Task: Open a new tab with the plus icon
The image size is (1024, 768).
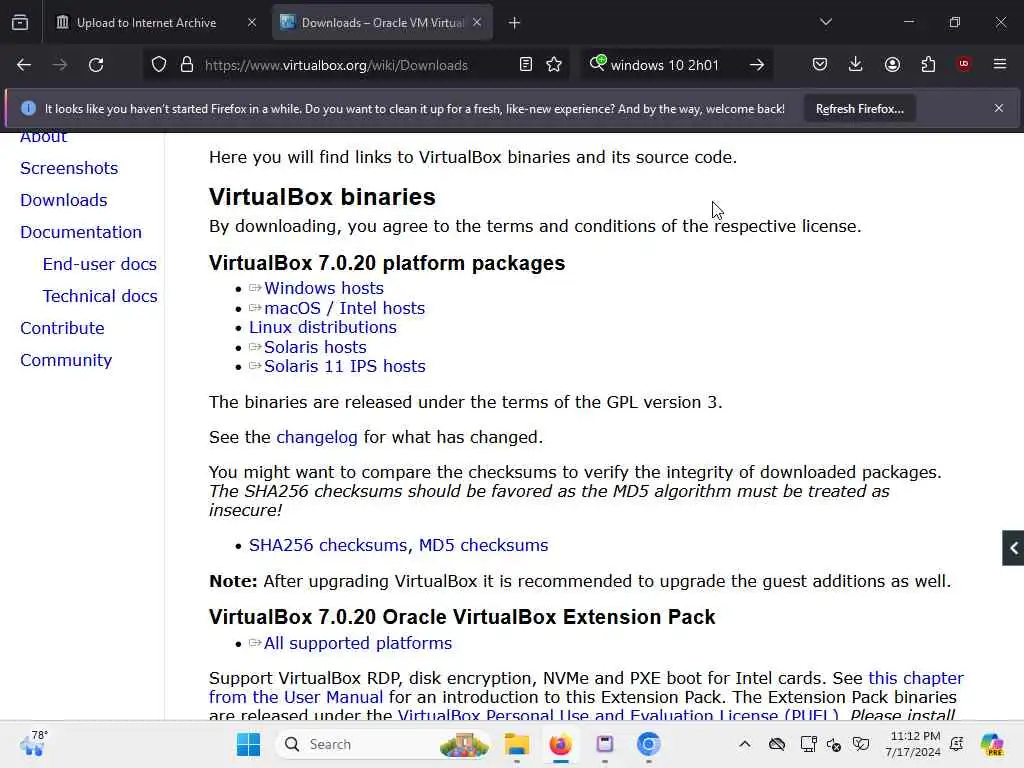Action: click(x=514, y=23)
